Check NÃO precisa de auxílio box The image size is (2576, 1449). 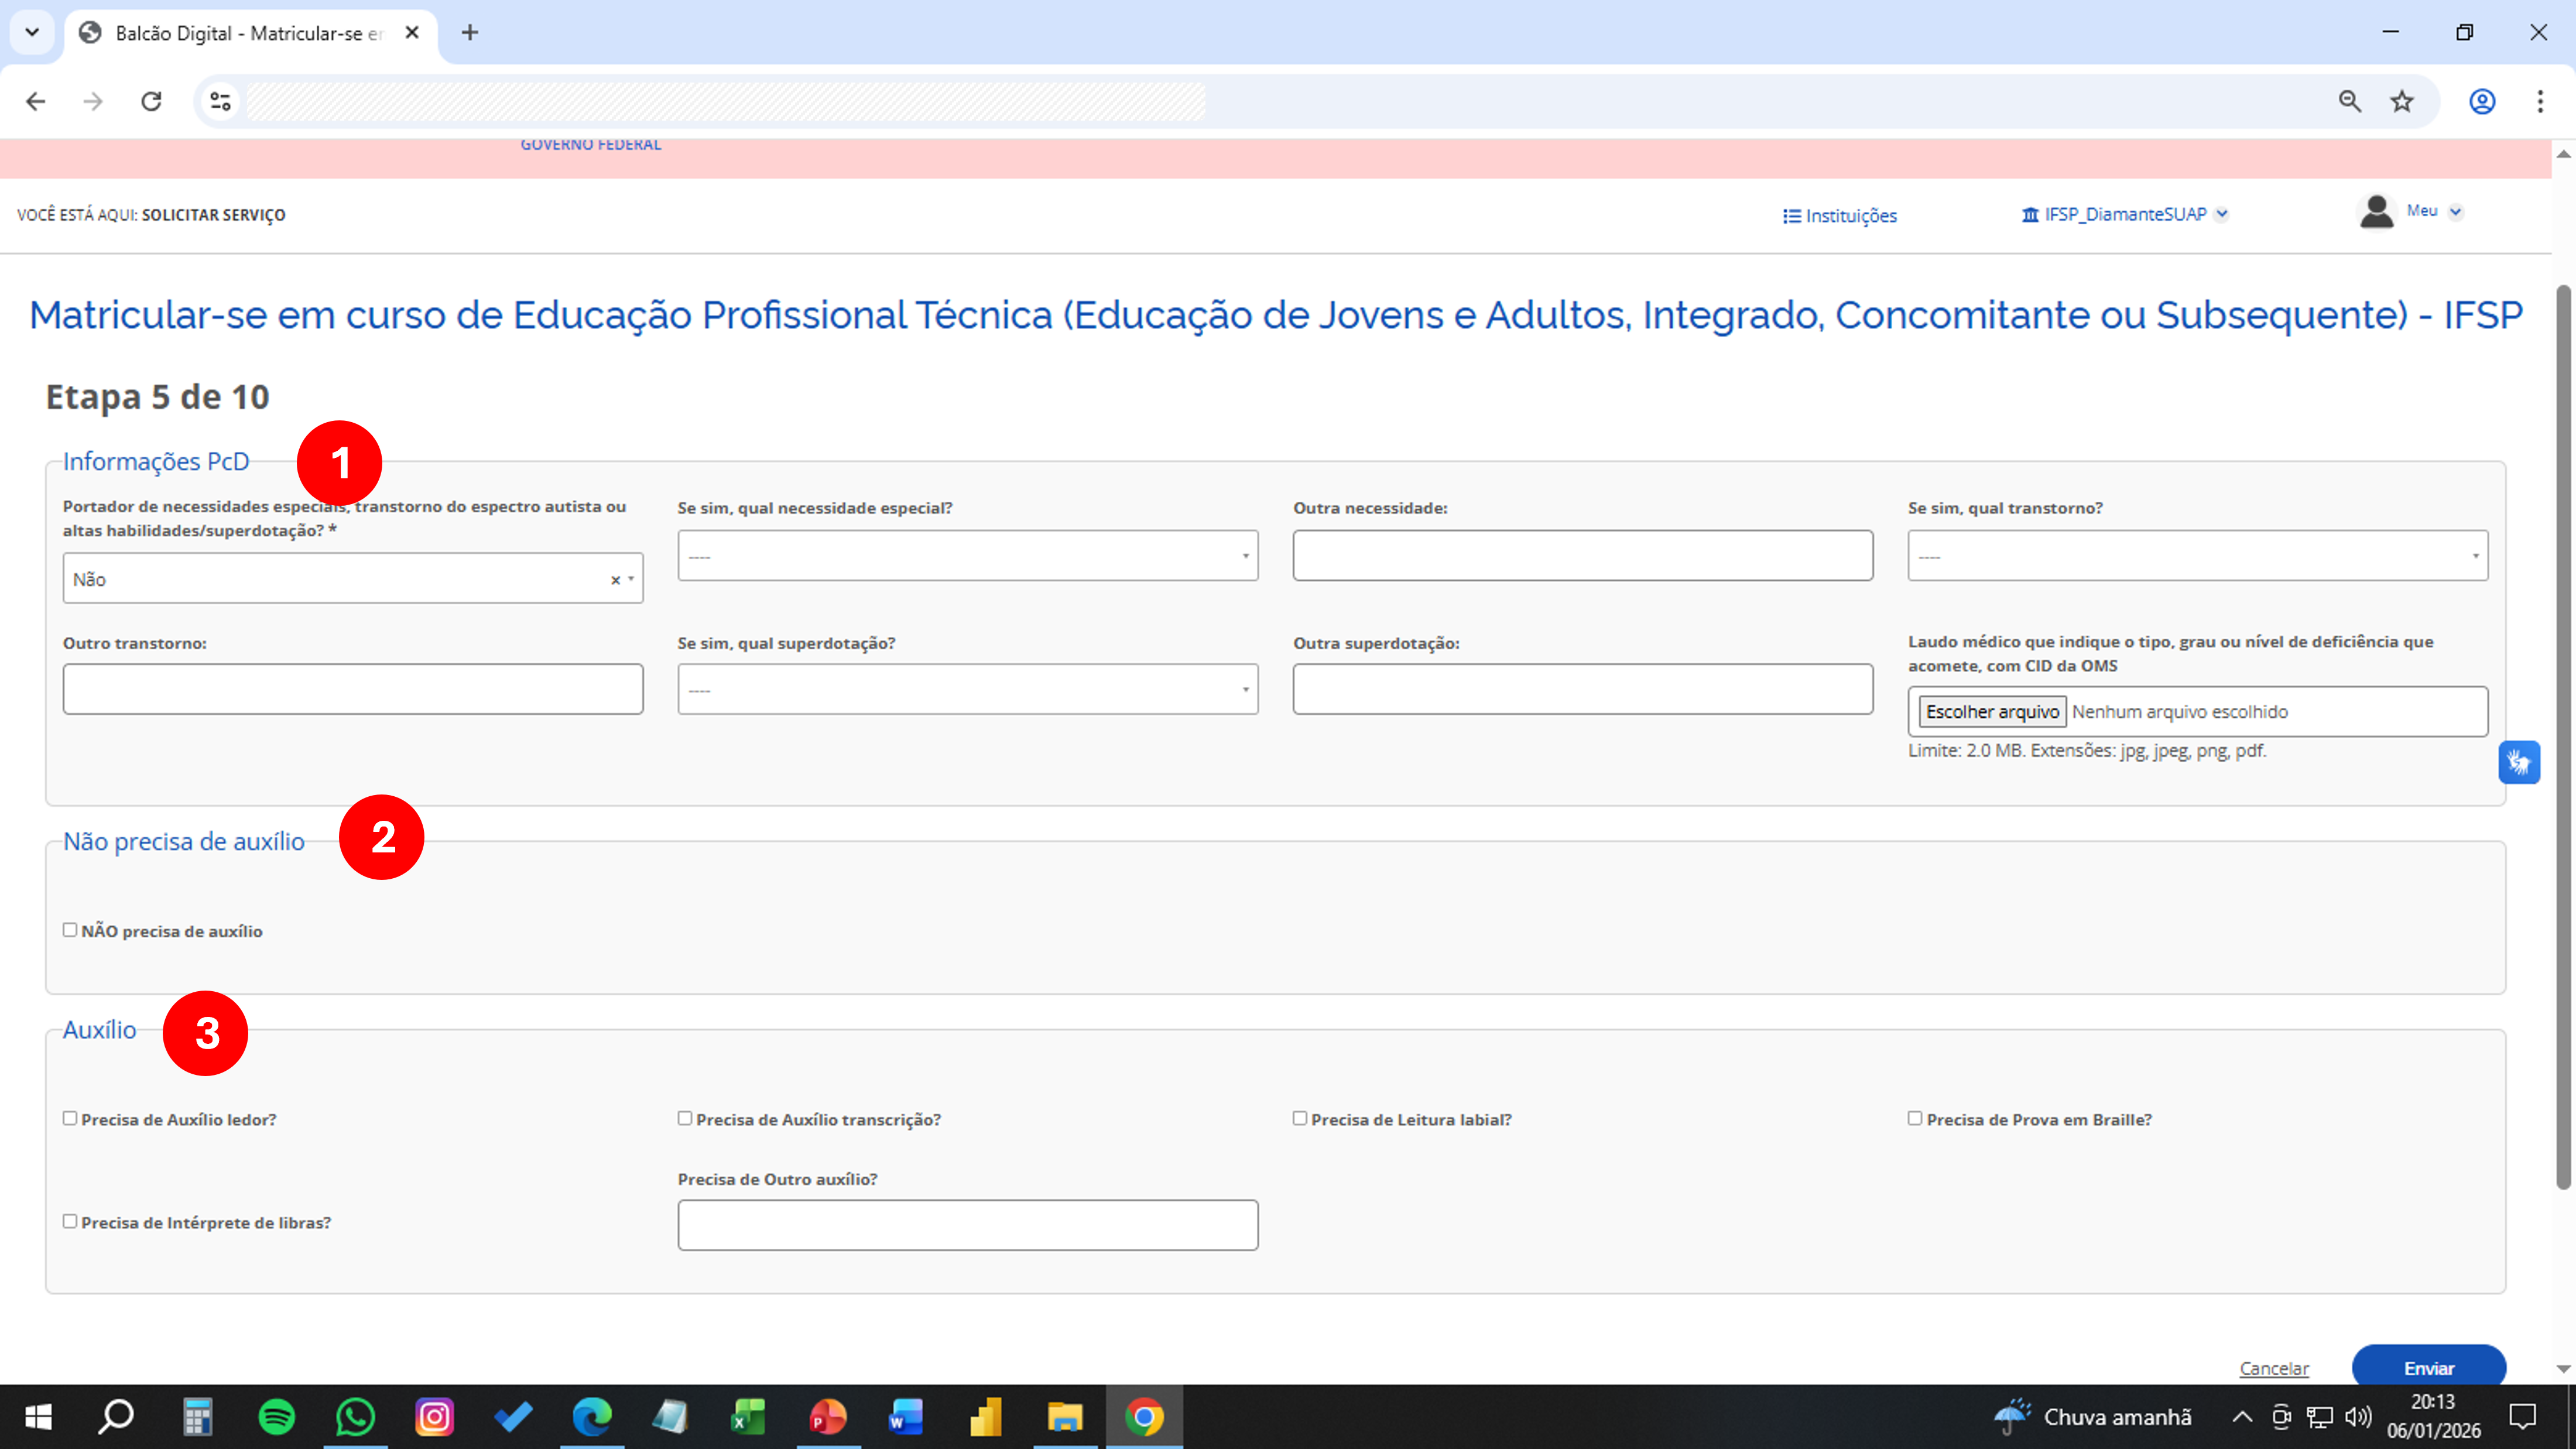point(70,930)
